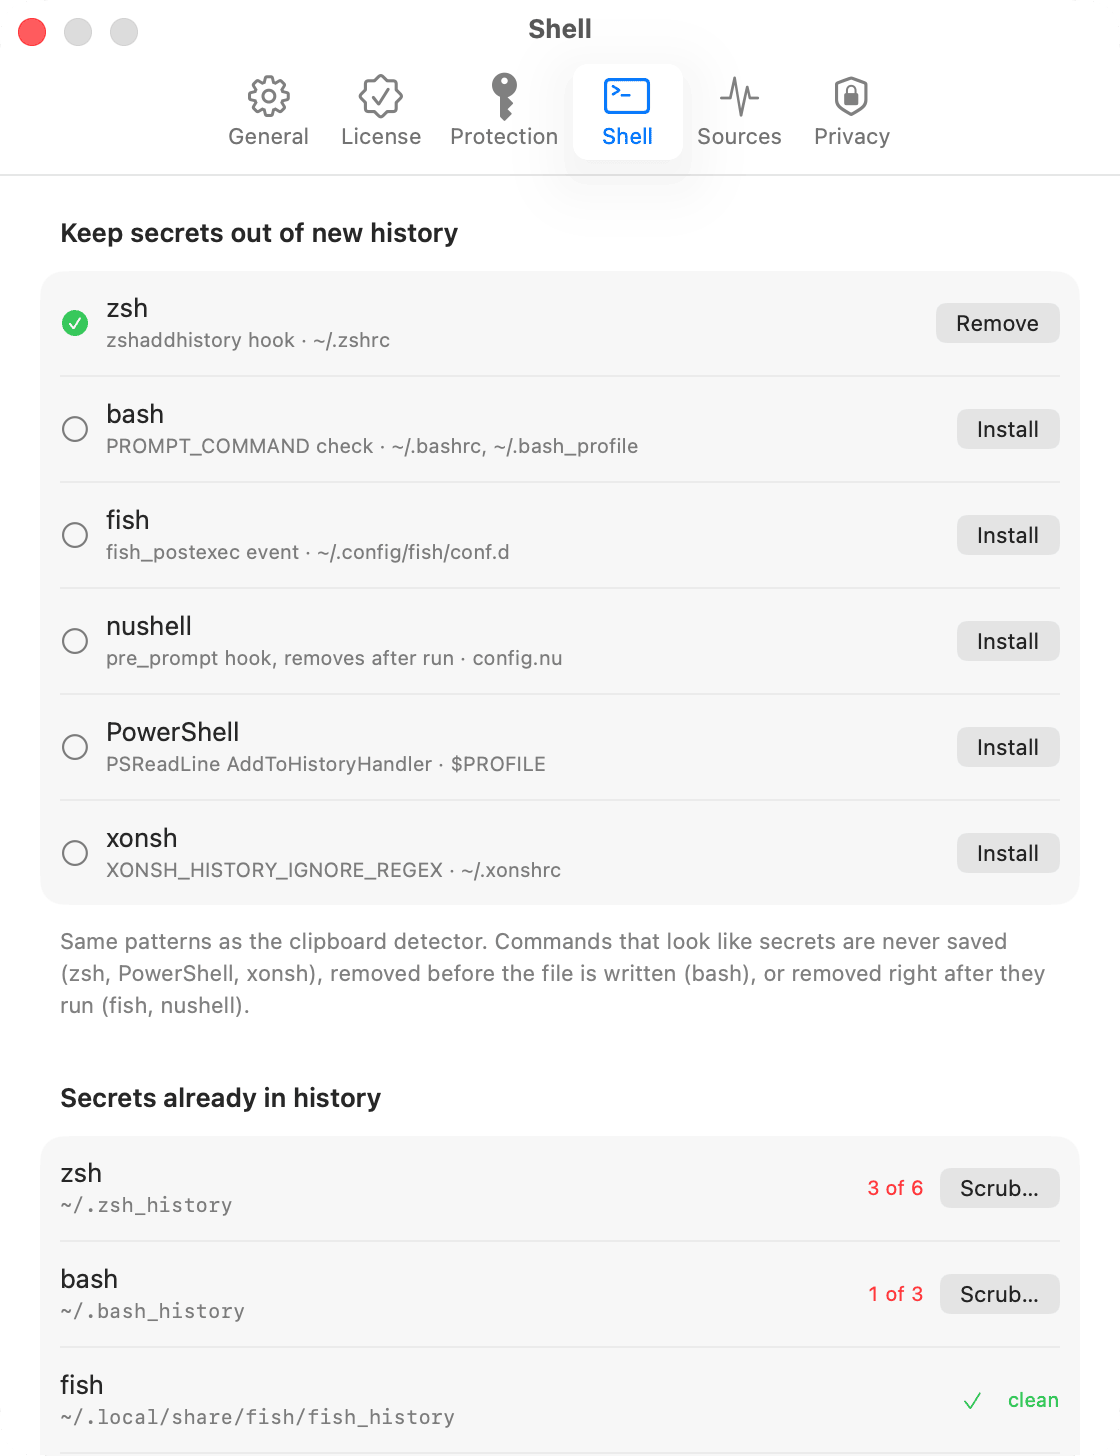1120x1456 pixels.
Task: Select the fish radio circle
Action: (75, 535)
